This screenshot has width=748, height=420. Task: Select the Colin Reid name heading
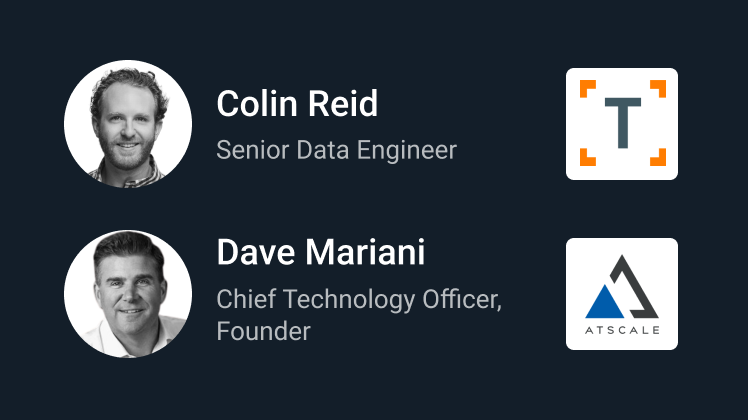[x=297, y=103]
